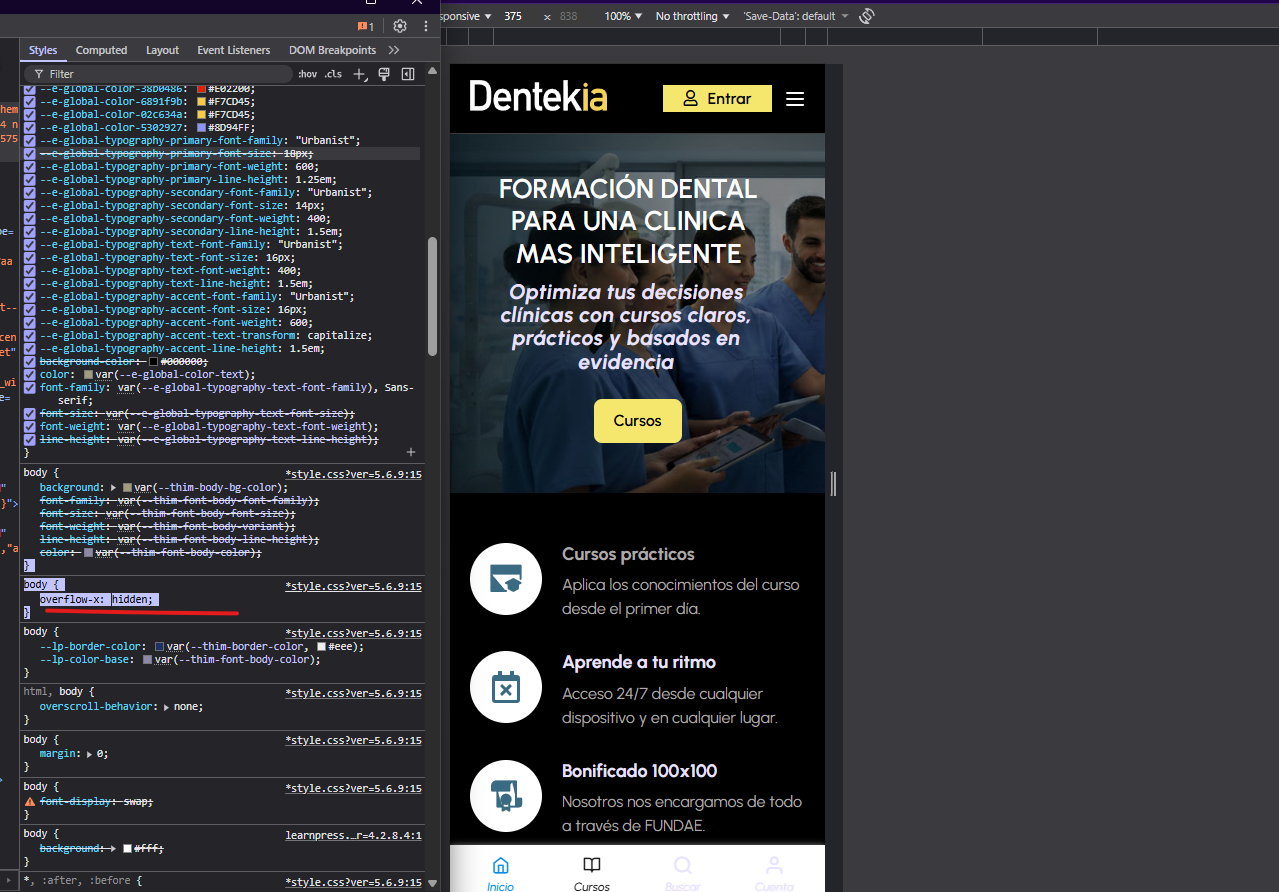Open the issues counter badge showing 1
1279x892 pixels.
click(365, 26)
